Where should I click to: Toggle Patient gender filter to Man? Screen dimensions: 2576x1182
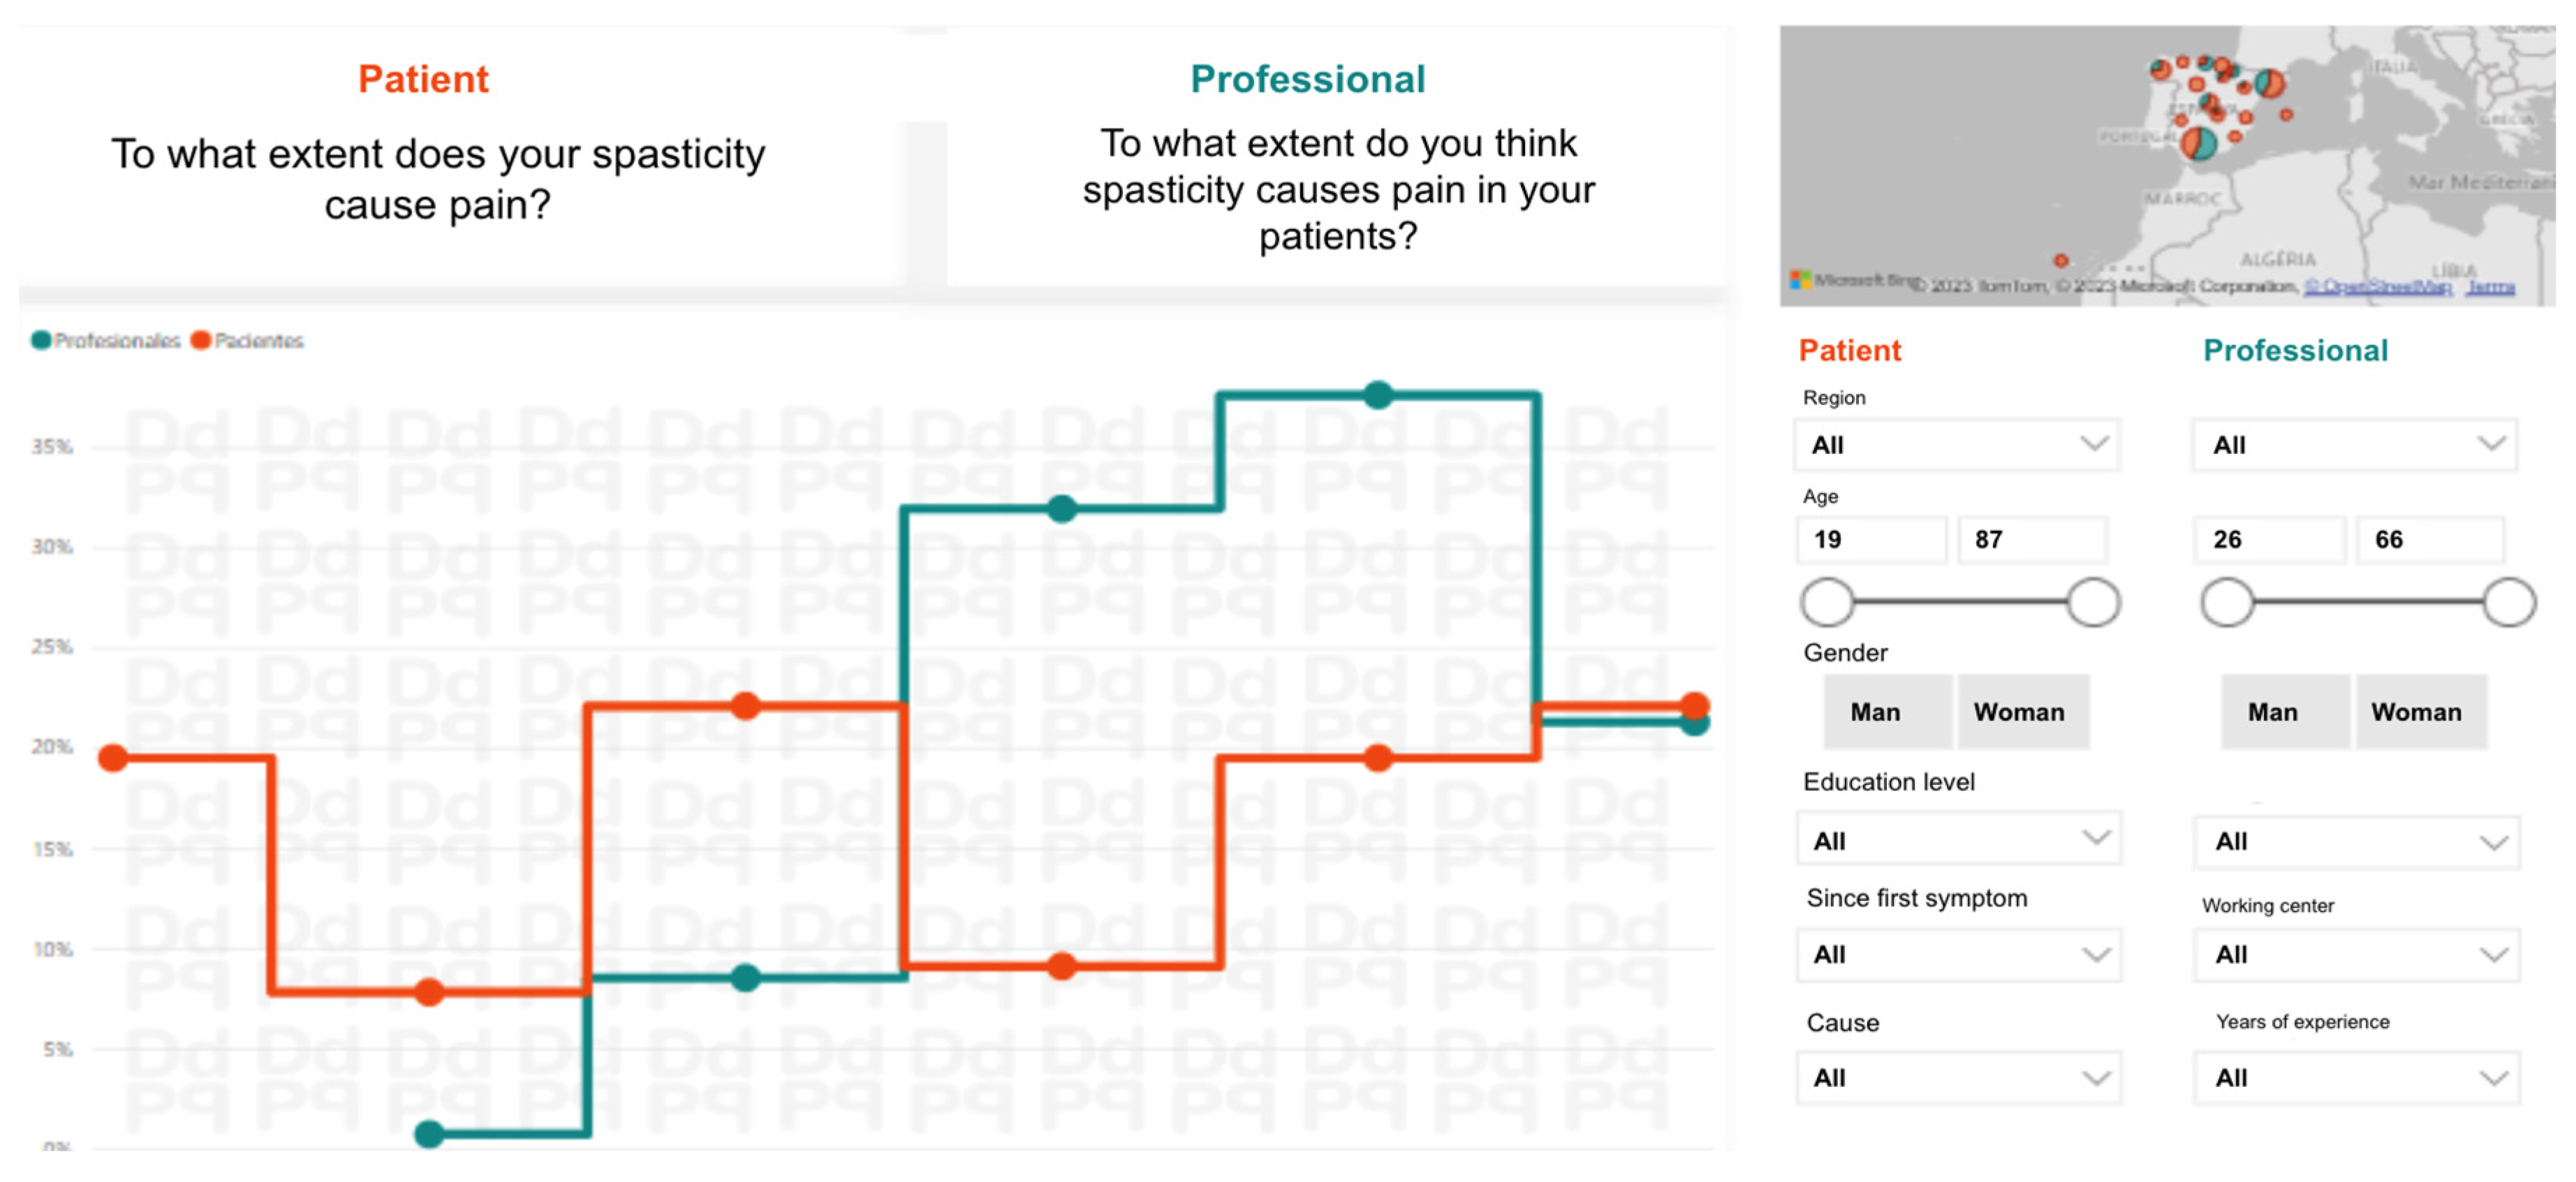coord(1875,712)
